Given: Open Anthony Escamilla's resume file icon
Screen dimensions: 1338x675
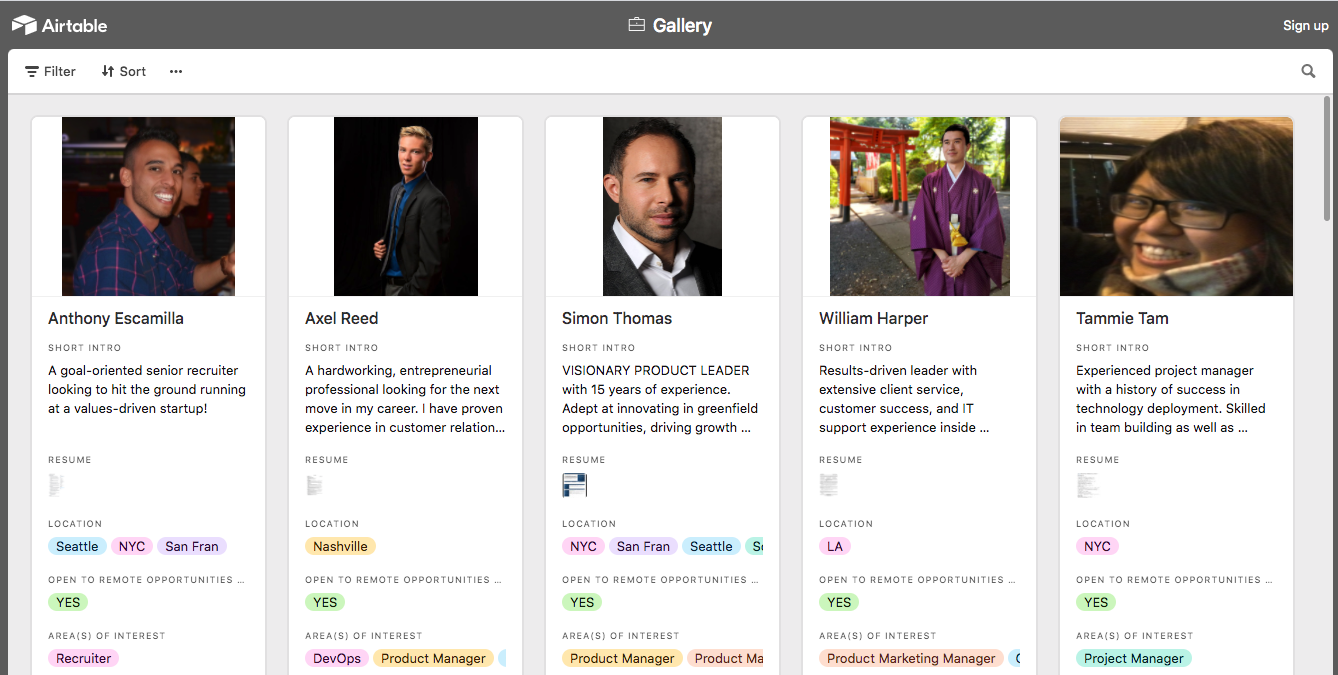Looking at the screenshot, I should pyautogui.click(x=56, y=486).
